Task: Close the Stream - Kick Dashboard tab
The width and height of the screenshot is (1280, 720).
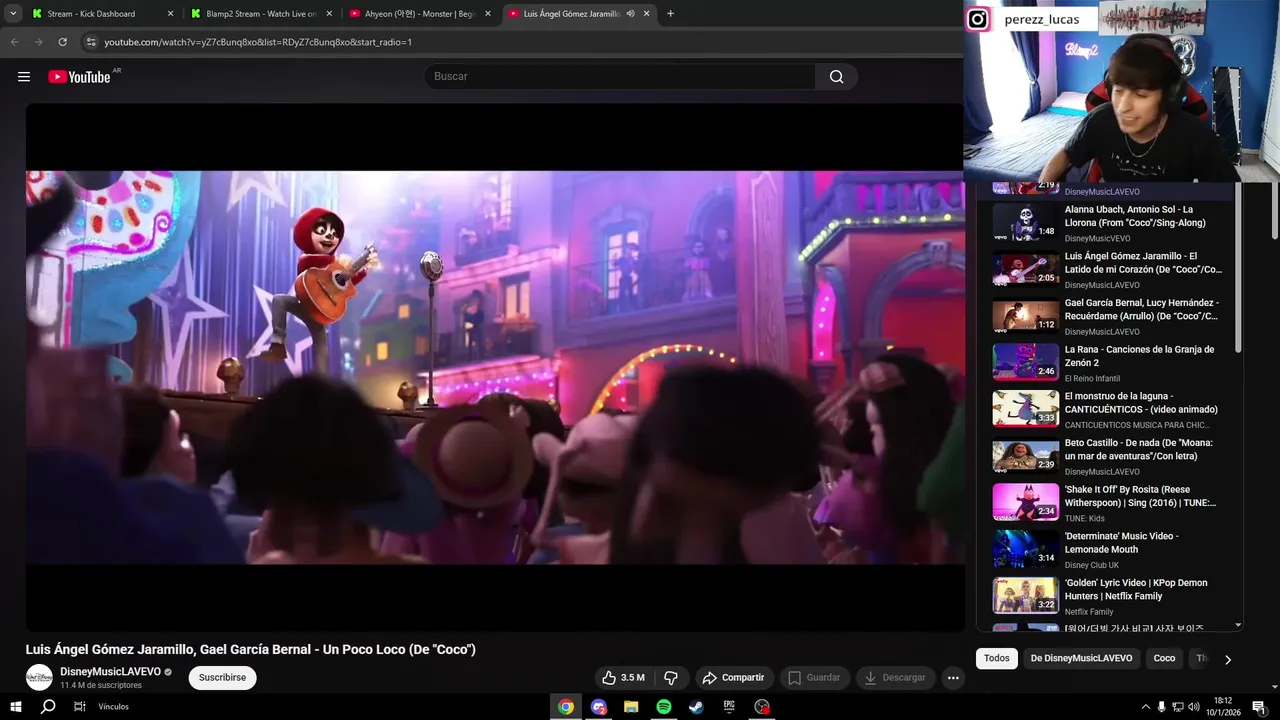Action: (x=170, y=14)
